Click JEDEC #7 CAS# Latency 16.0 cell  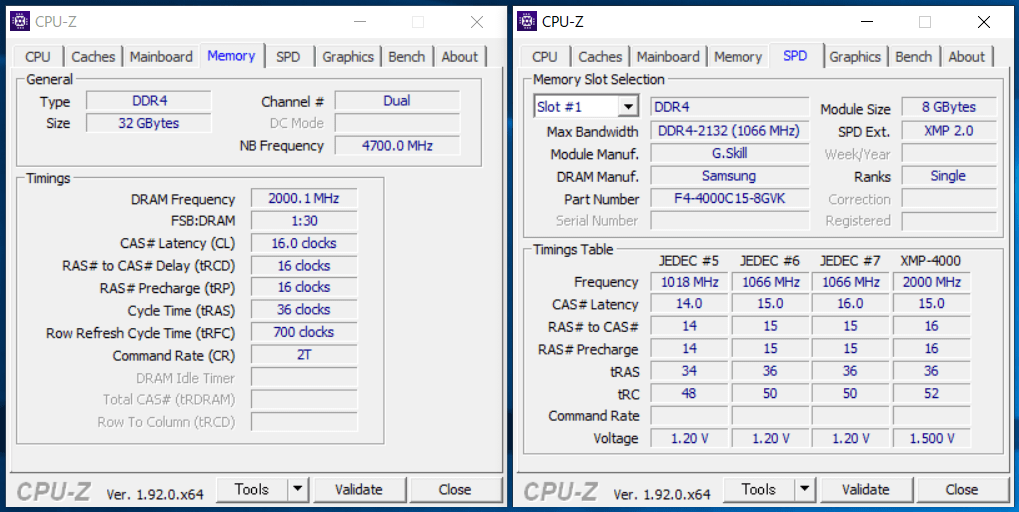click(850, 304)
